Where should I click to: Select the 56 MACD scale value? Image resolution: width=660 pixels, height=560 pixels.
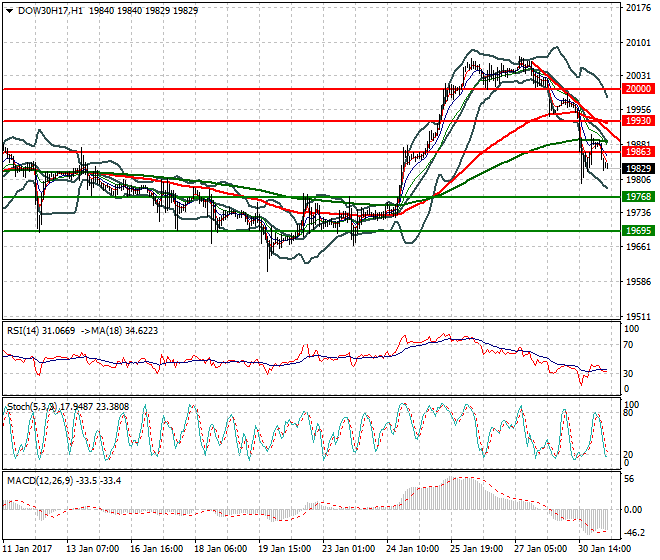[x=629, y=479]
